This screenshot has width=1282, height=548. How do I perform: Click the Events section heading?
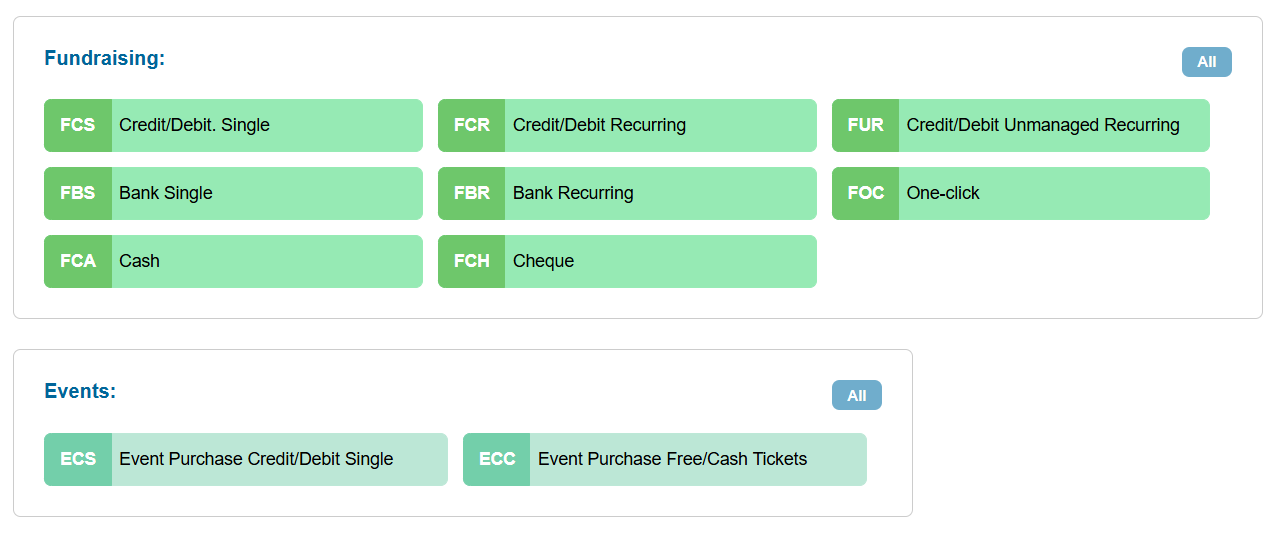[x=80, y=391]
